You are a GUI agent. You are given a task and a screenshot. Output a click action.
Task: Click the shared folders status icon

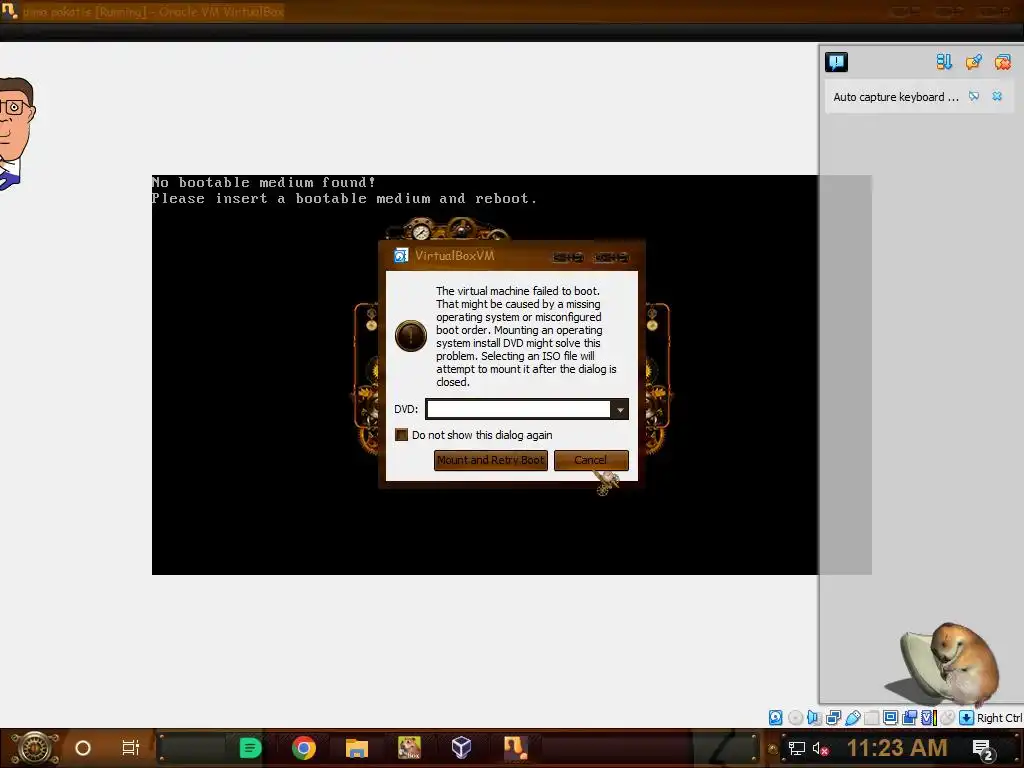[x=871, y=718]
